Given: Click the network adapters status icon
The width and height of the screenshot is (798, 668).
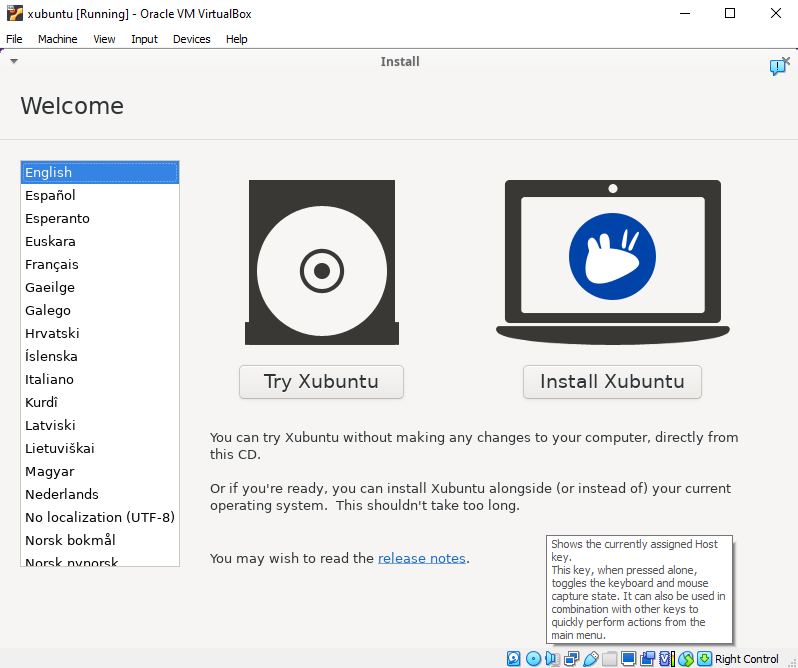Looking at the screenshot, I should pos(572,658).
